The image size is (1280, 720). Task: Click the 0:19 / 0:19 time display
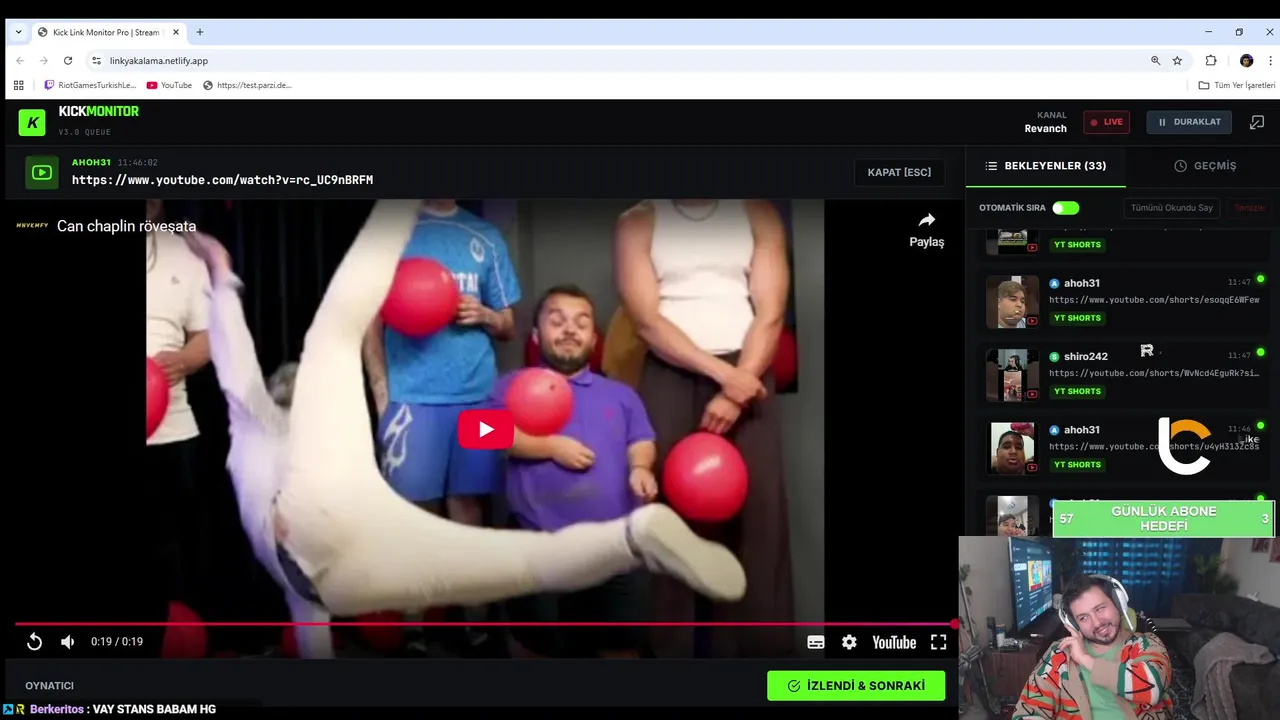(117, 642)
